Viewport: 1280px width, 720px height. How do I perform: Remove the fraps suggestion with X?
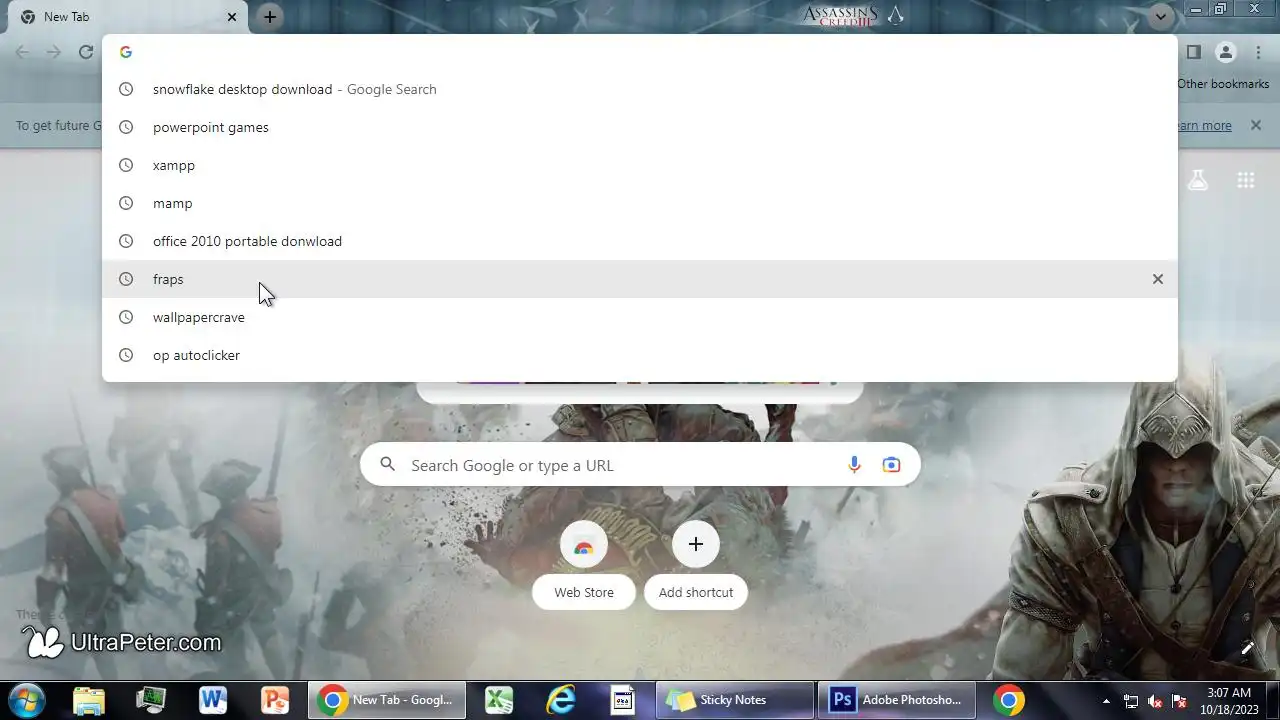tap(1157, 279)
